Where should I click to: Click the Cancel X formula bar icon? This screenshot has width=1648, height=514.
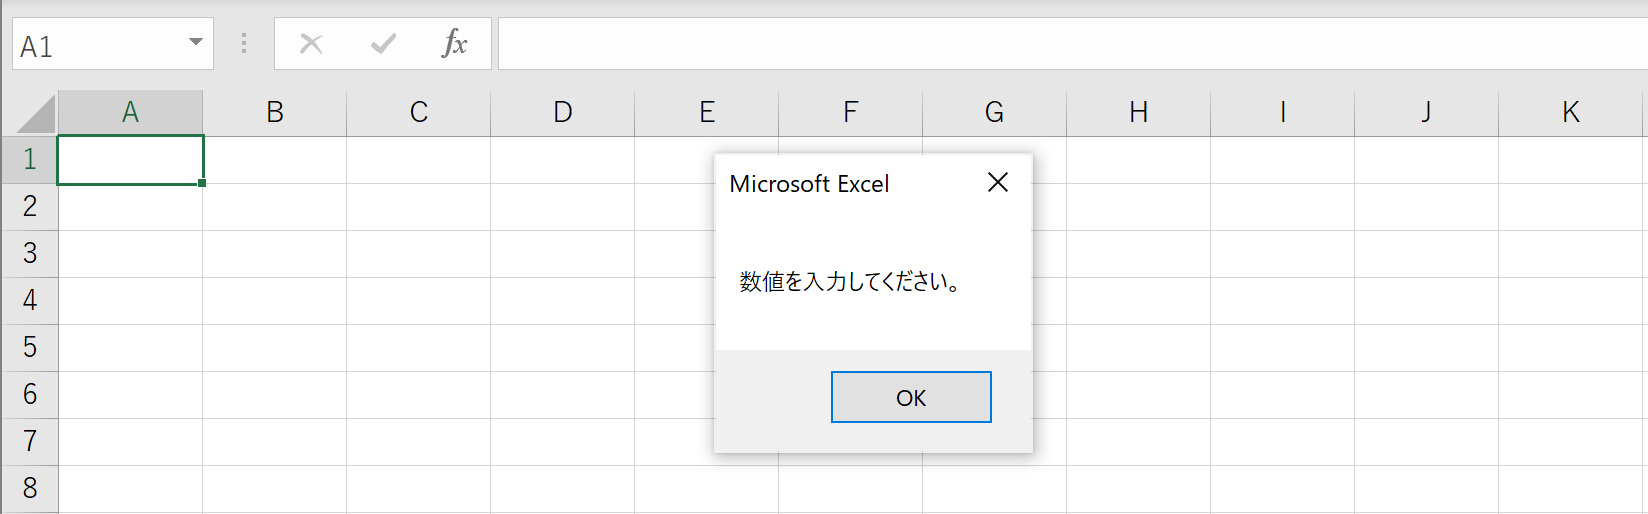point(311,44)
